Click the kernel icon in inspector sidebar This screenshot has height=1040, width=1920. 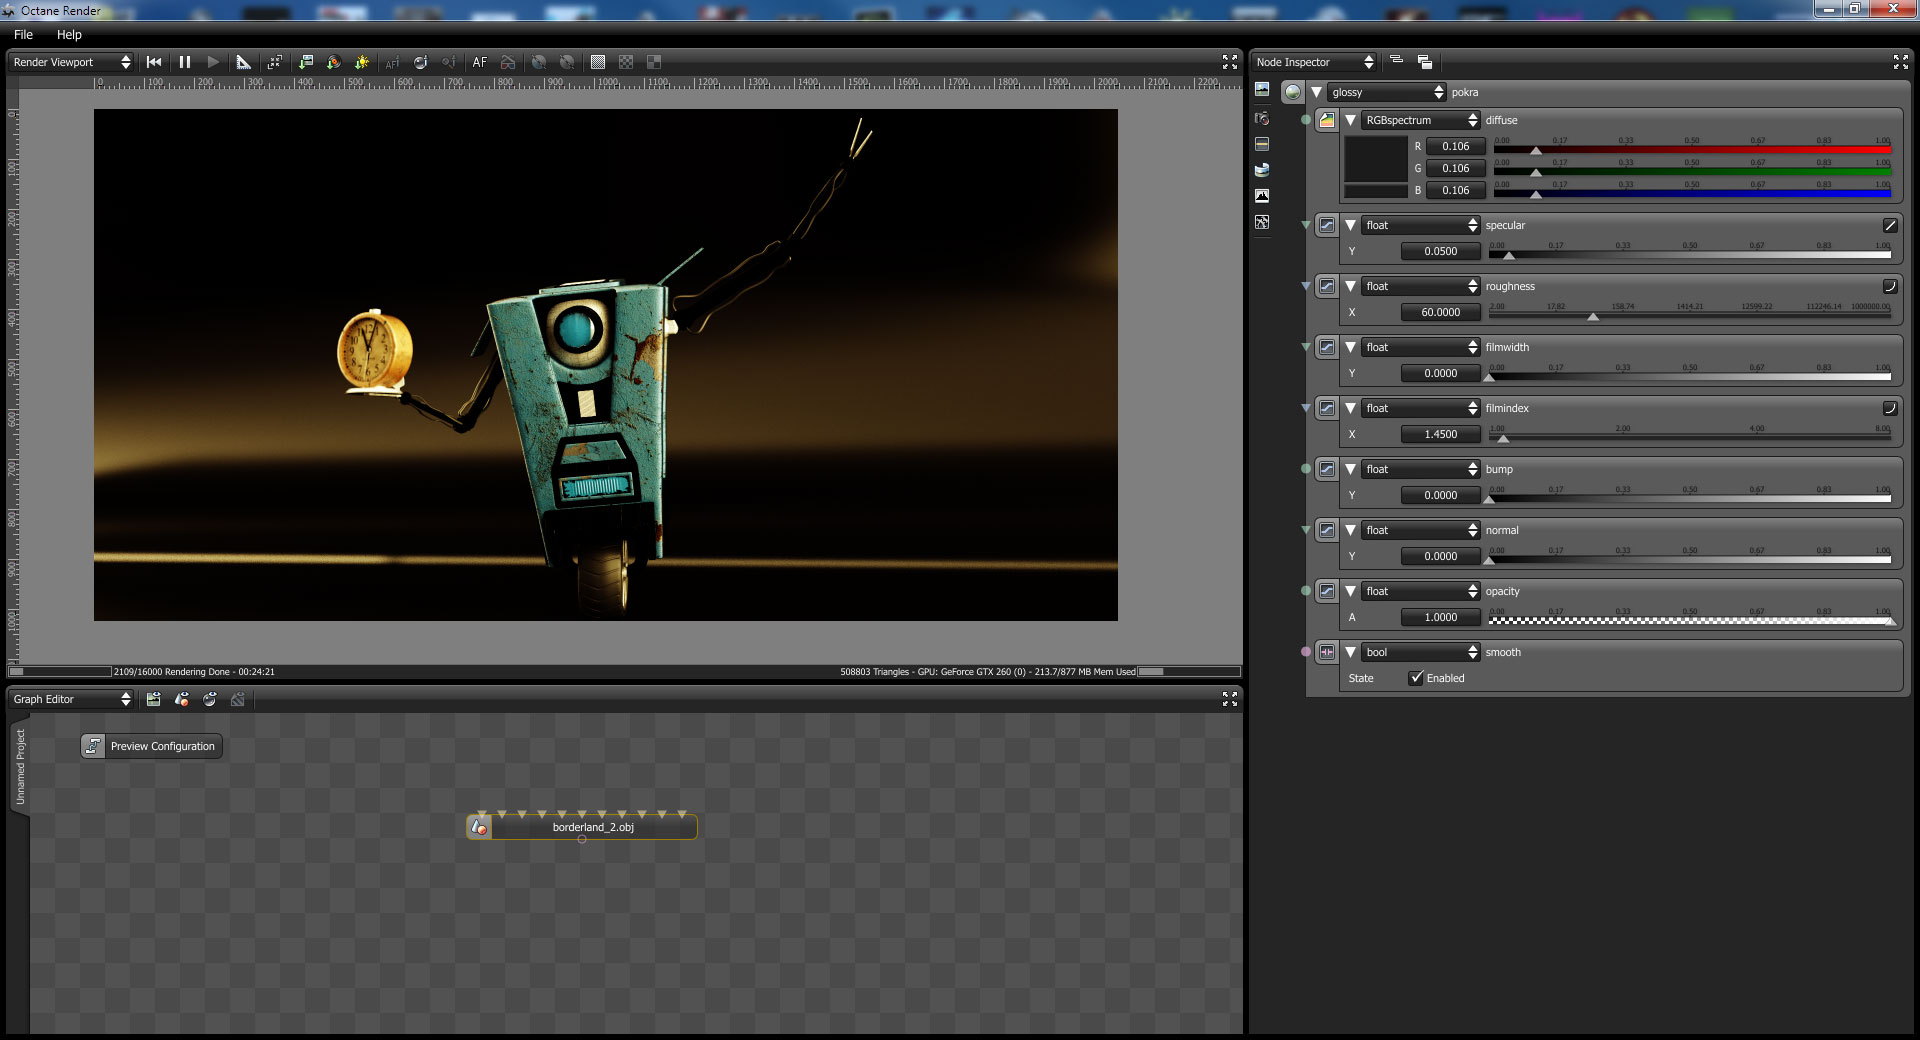1262,222
